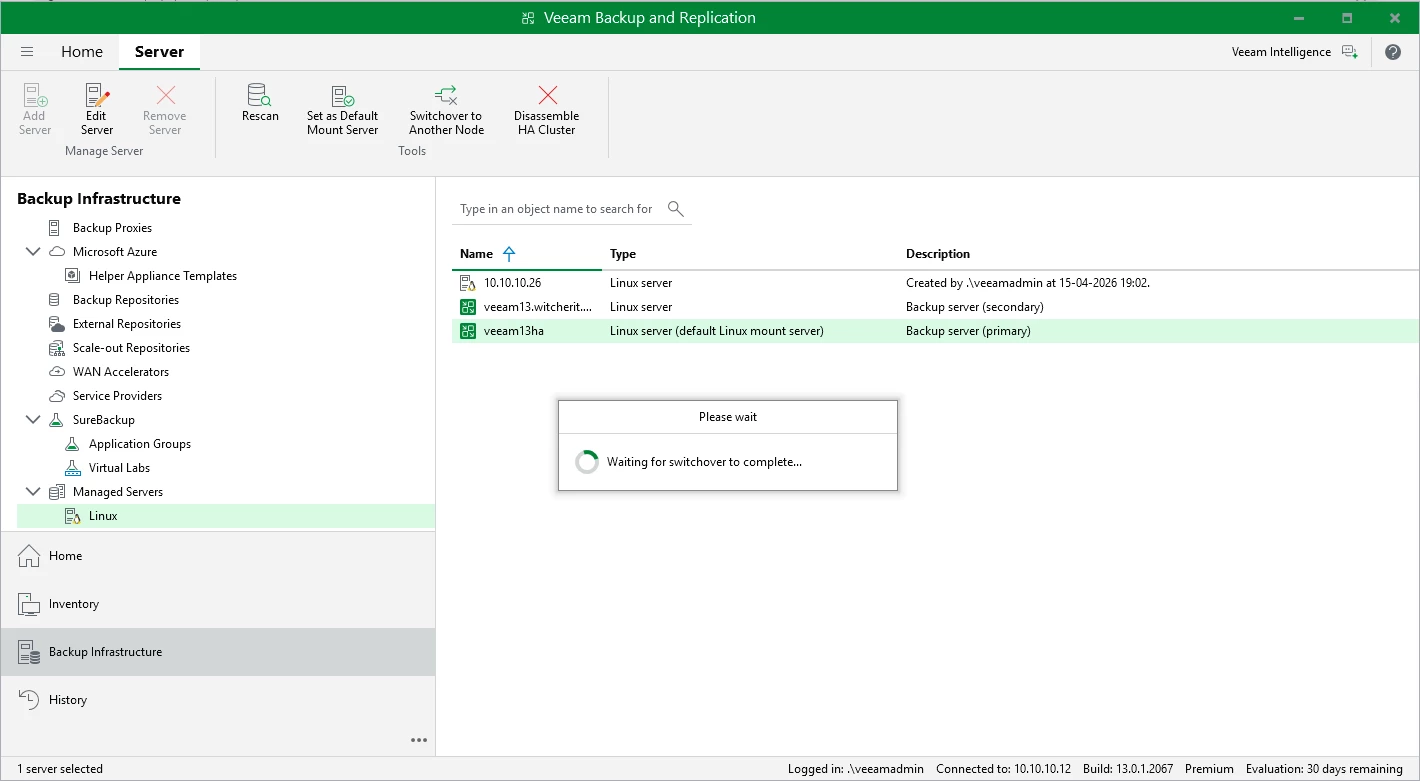The width and height of the screenshot is (1420, 781).
Task: Click the Edit Server ribbon icon
Action: tap(97, 96)
